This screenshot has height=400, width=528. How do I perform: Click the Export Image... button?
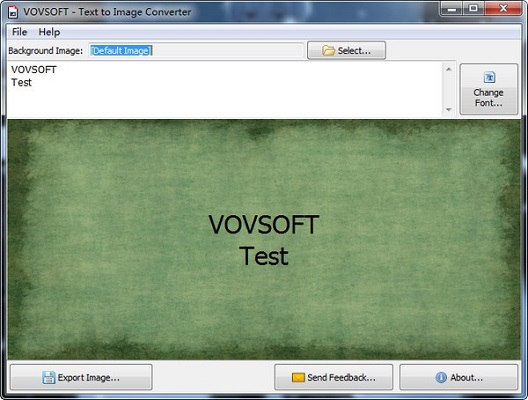pos(81,377)
